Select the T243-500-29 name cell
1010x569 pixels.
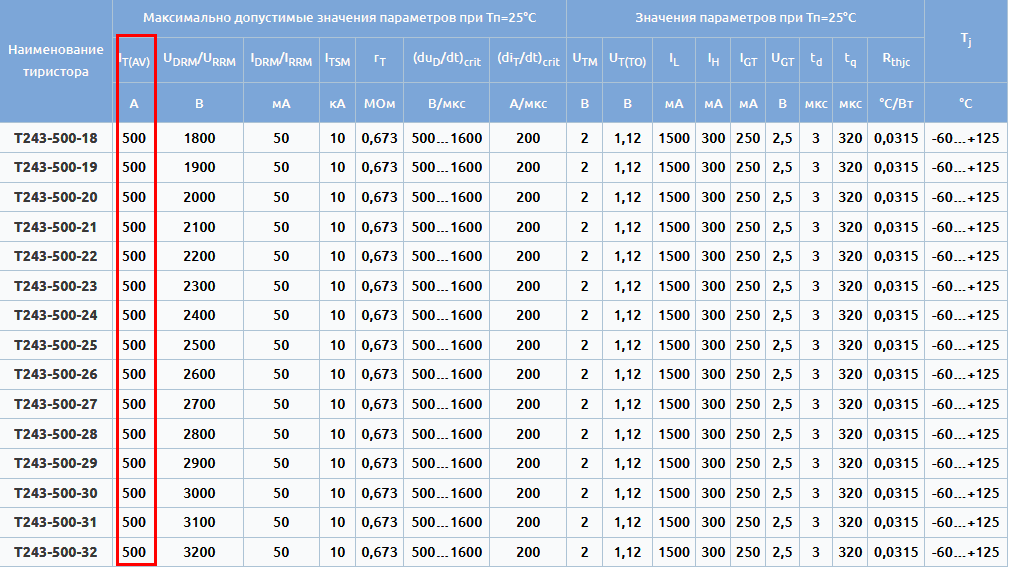[x=56, y=463]
